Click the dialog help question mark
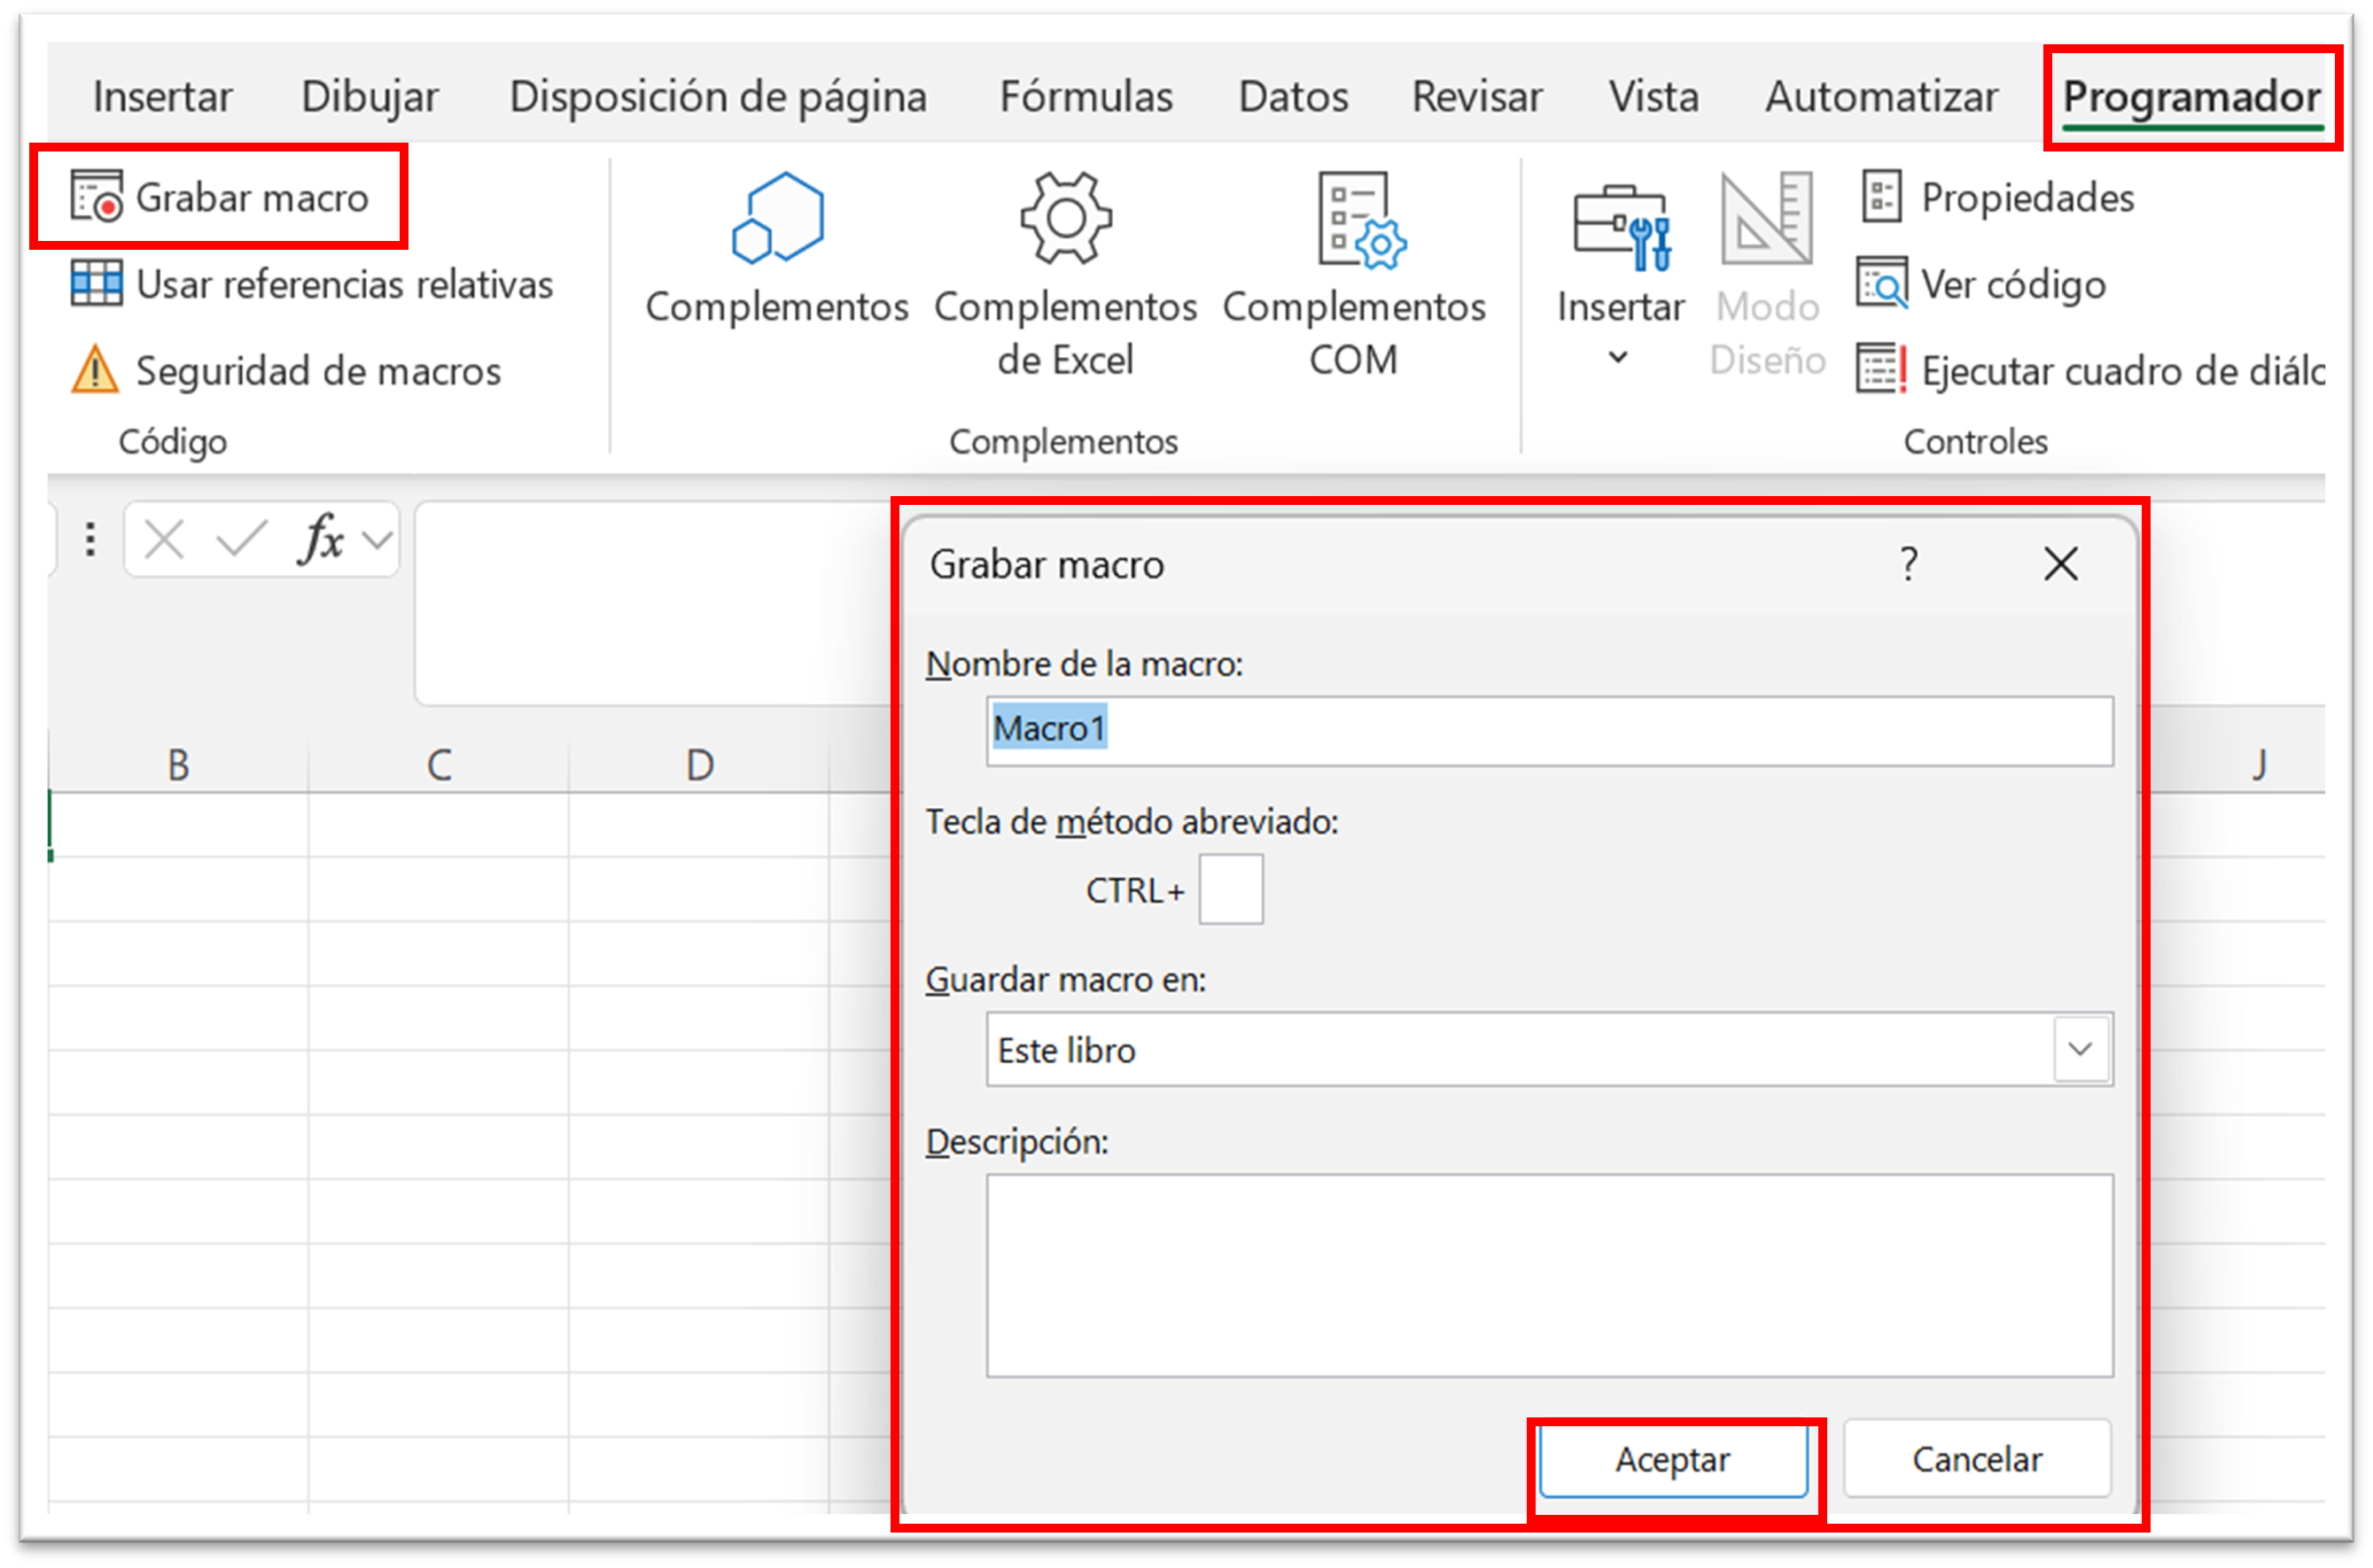Screen dimensions: 2373x1568 coord(1908,564)
